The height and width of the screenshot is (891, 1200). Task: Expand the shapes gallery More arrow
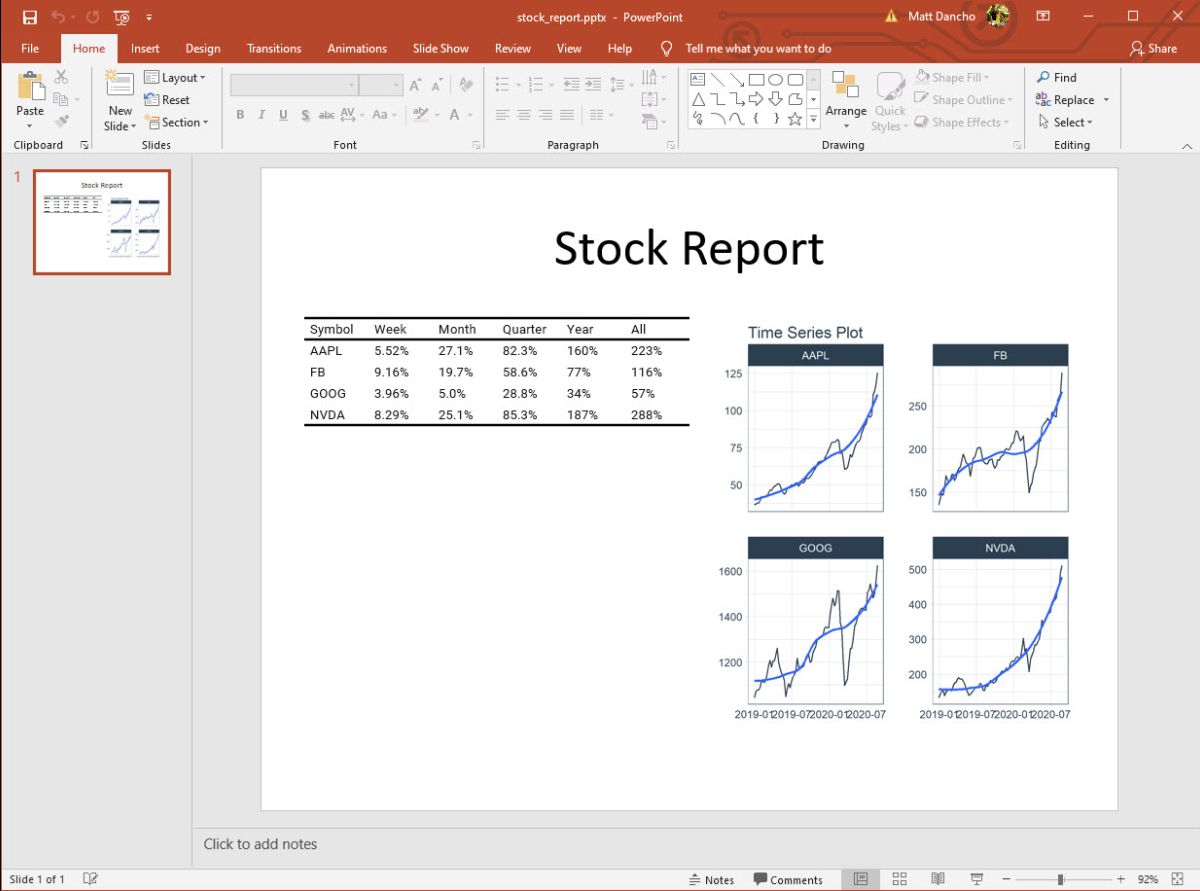(x=813, y=120)
